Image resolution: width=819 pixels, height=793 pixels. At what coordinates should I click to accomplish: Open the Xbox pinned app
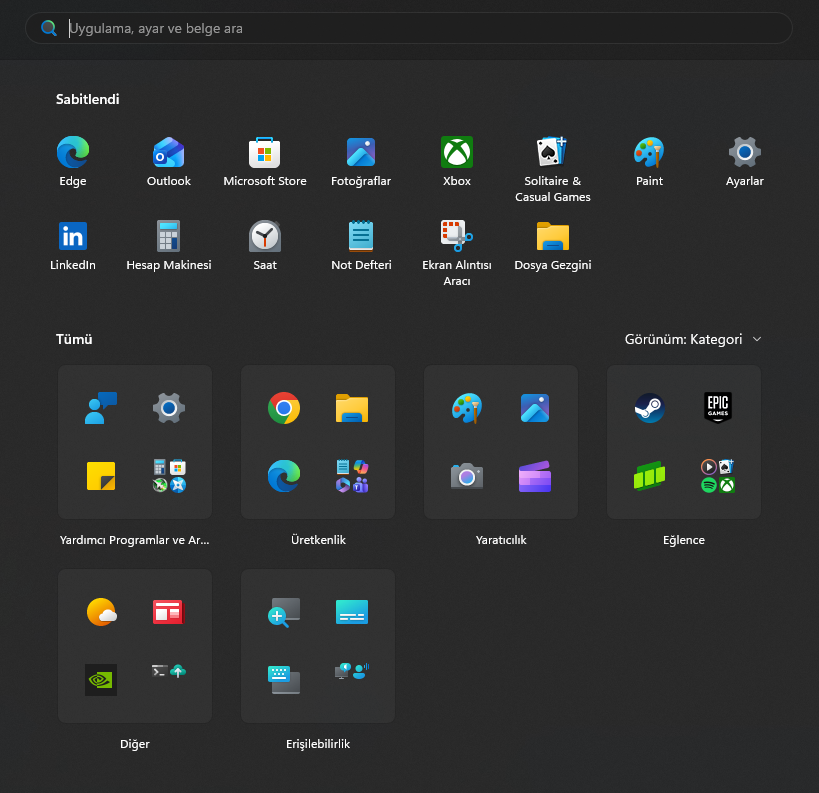tap(457, 161)
